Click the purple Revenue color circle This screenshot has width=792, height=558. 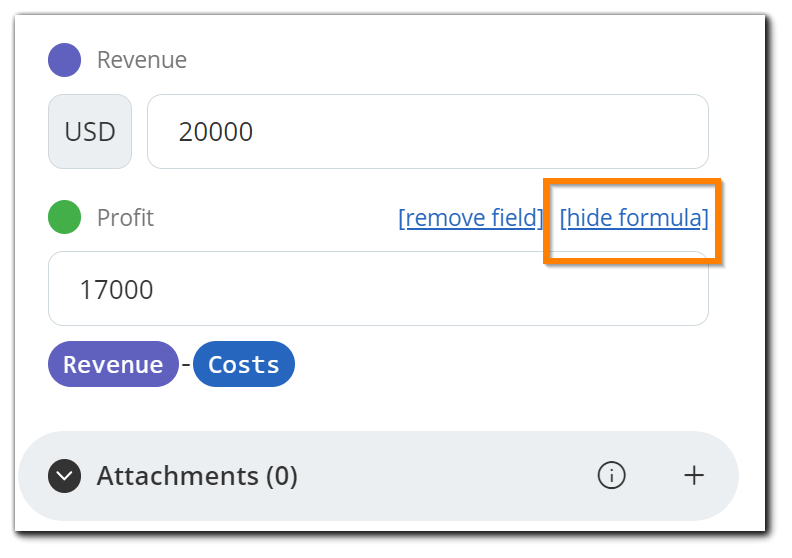point(64,60)
